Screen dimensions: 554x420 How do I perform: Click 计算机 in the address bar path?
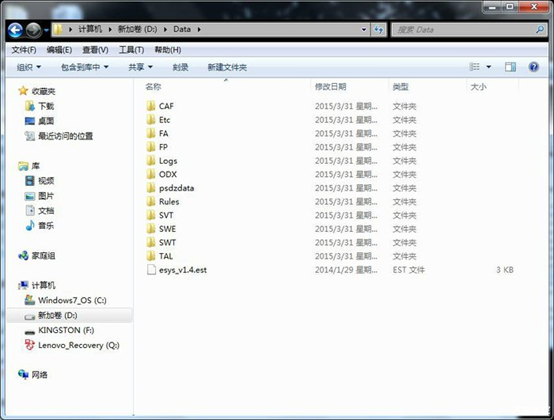click(90, 29)
